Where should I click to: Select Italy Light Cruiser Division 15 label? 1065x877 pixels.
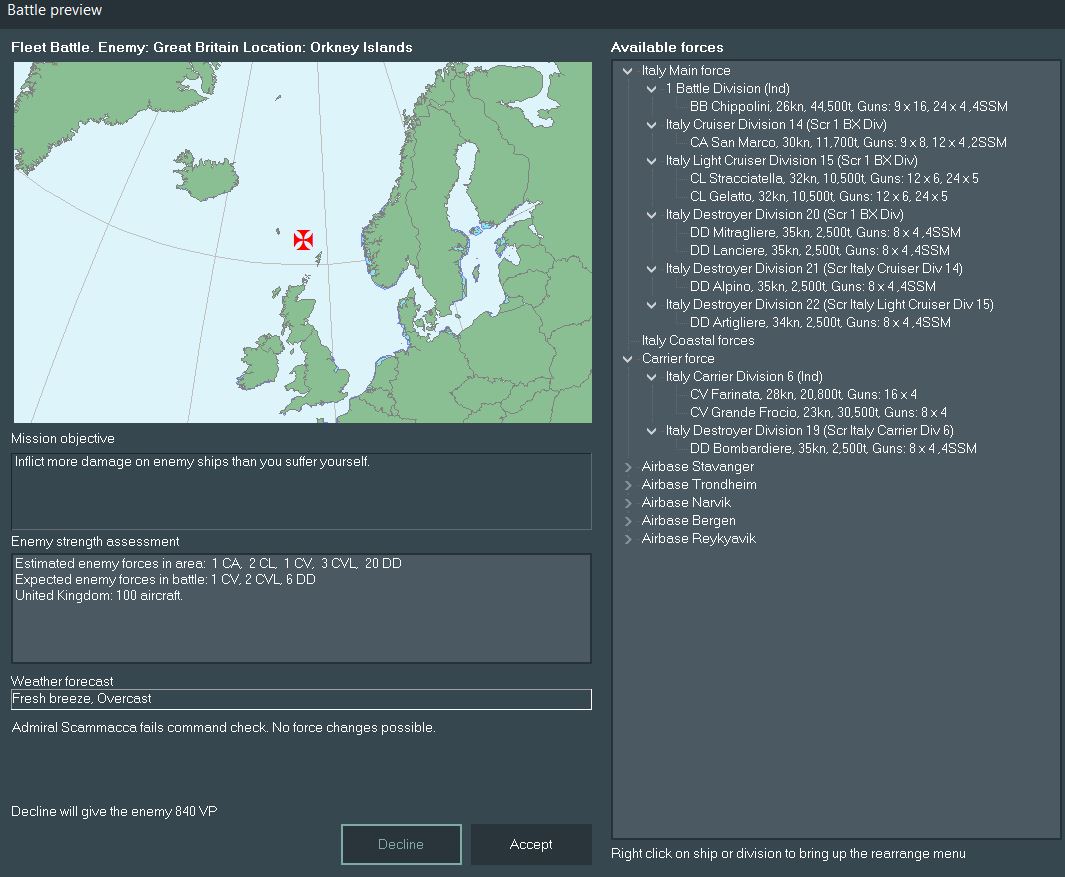(x=791, y=160)
